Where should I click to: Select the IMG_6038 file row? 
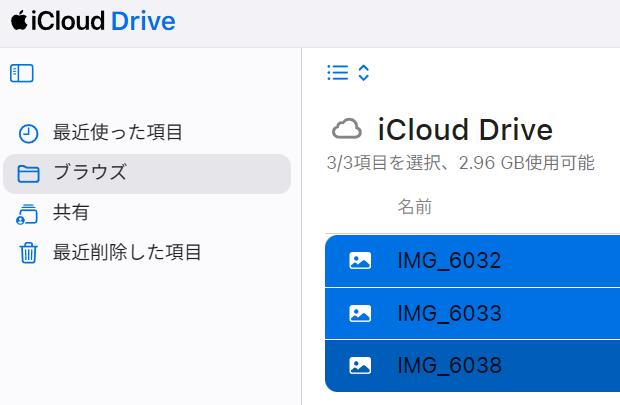click(x=473, y=366)
